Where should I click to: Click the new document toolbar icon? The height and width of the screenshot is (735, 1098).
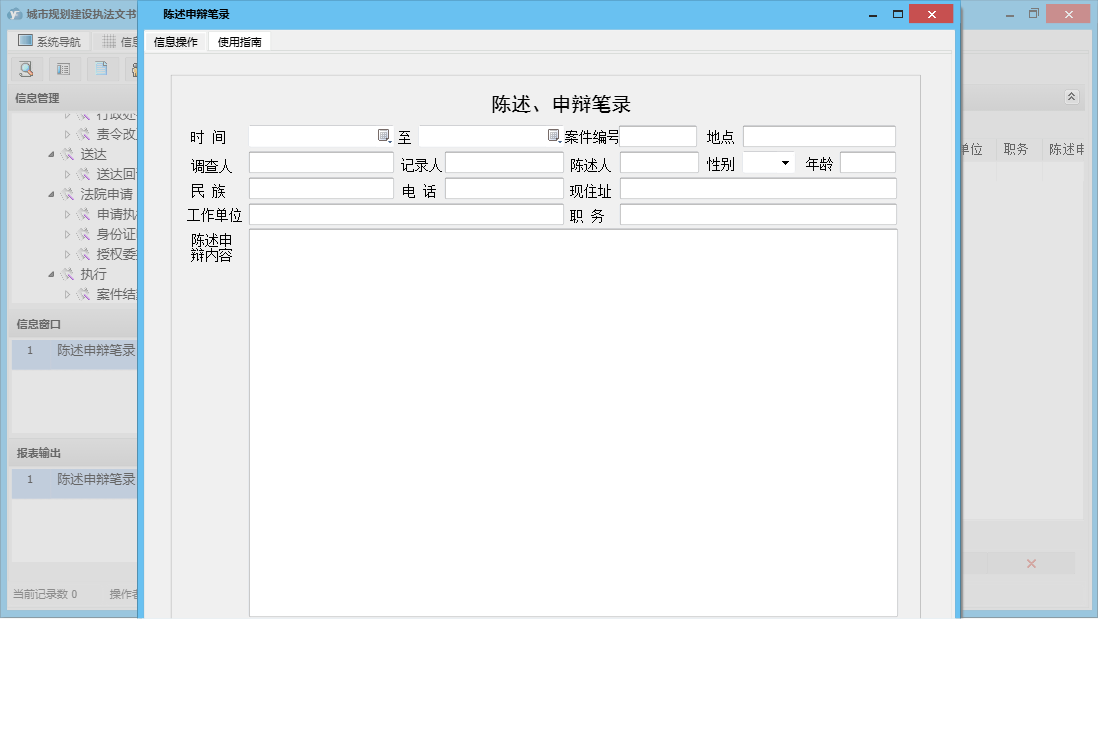[x=100, y=69]
